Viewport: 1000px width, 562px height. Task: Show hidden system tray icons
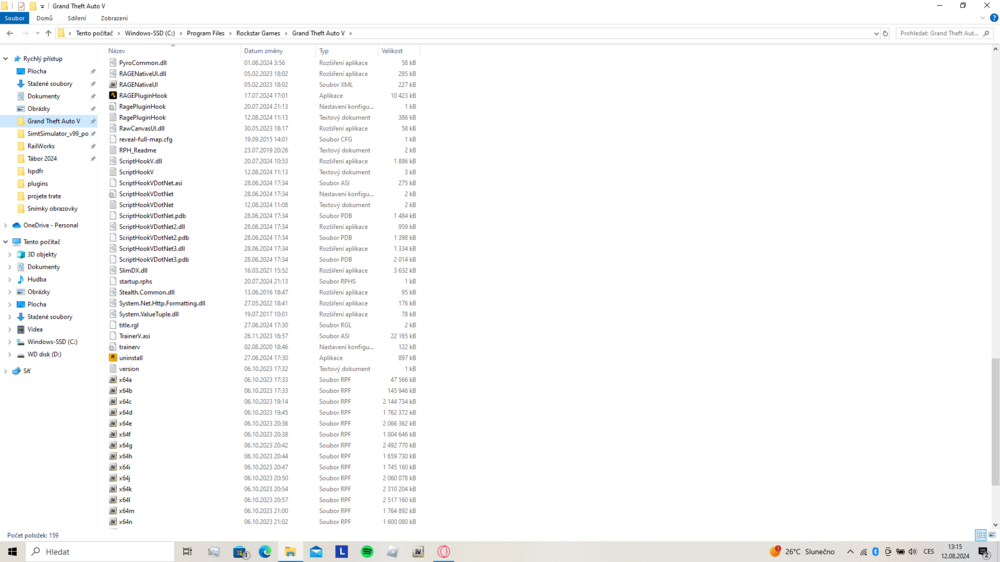coord(850,552)
